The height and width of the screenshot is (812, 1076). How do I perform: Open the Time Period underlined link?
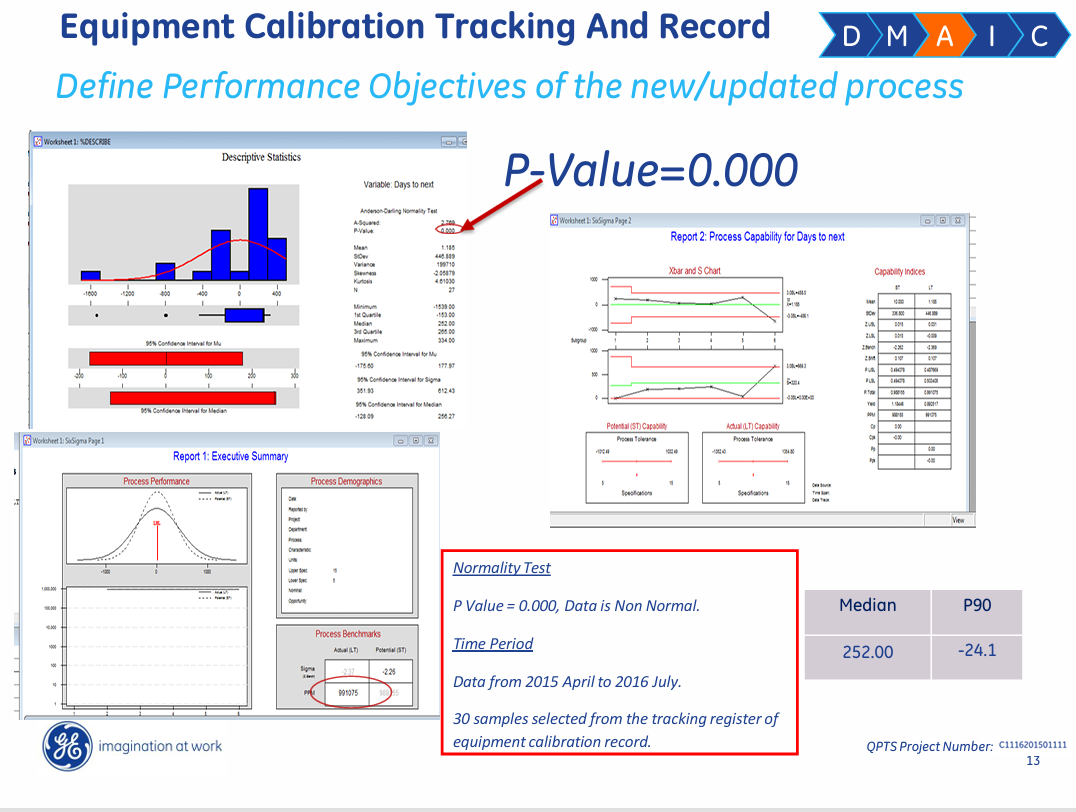(x=493, y=644)
